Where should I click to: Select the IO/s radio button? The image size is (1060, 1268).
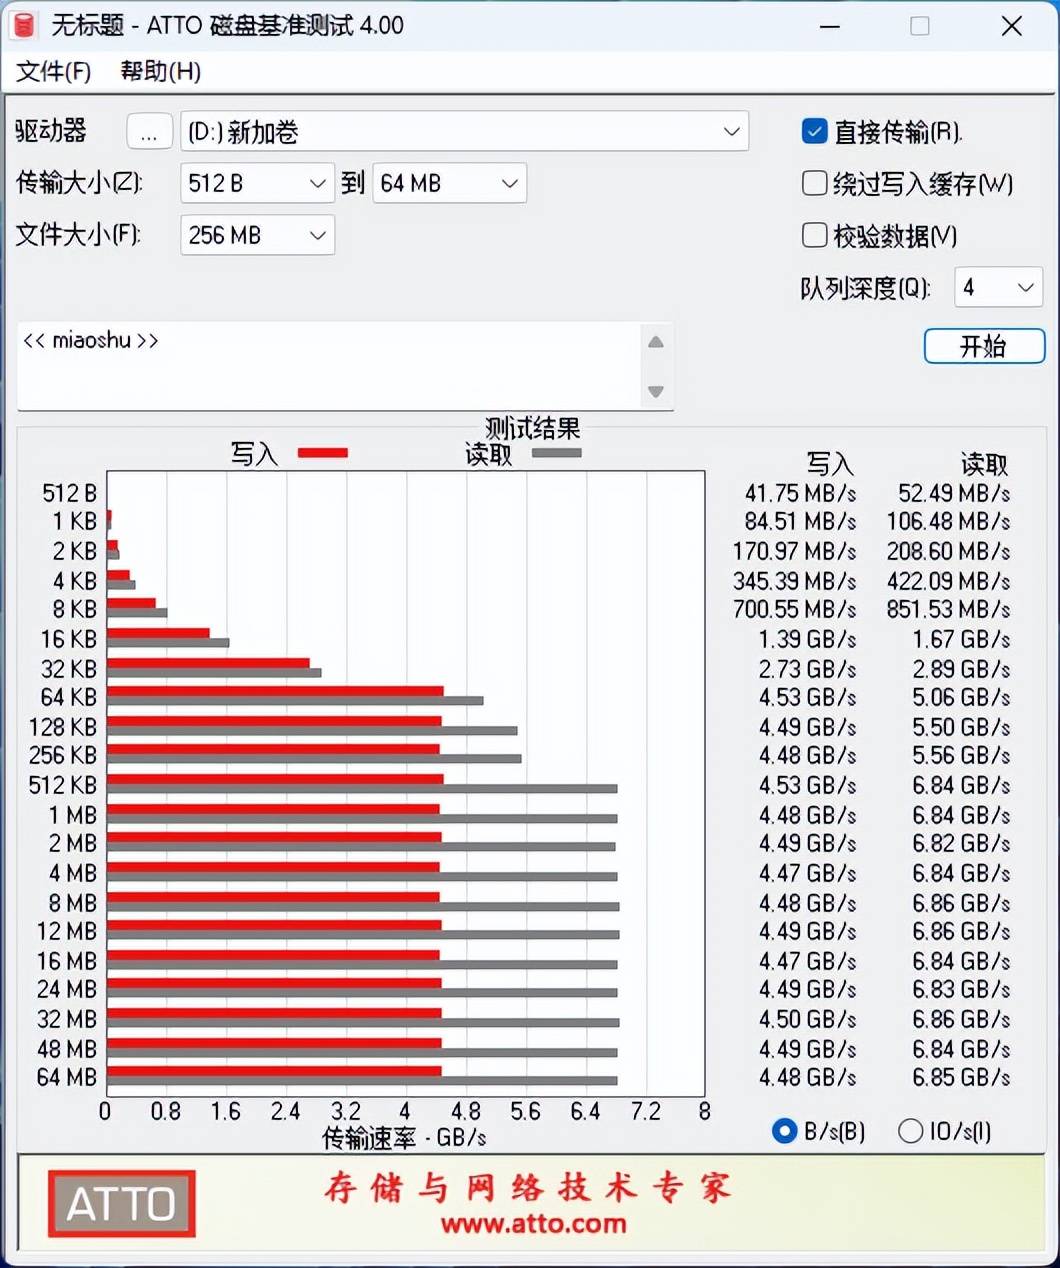(x=910, y=1131)
